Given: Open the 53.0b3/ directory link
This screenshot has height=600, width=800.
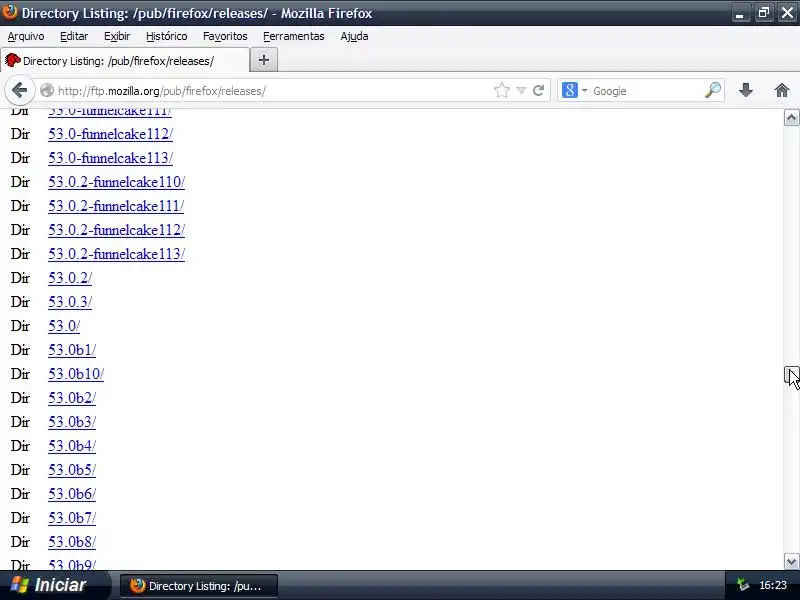Looking at the screenshot, I should click(x=72, y=421).
